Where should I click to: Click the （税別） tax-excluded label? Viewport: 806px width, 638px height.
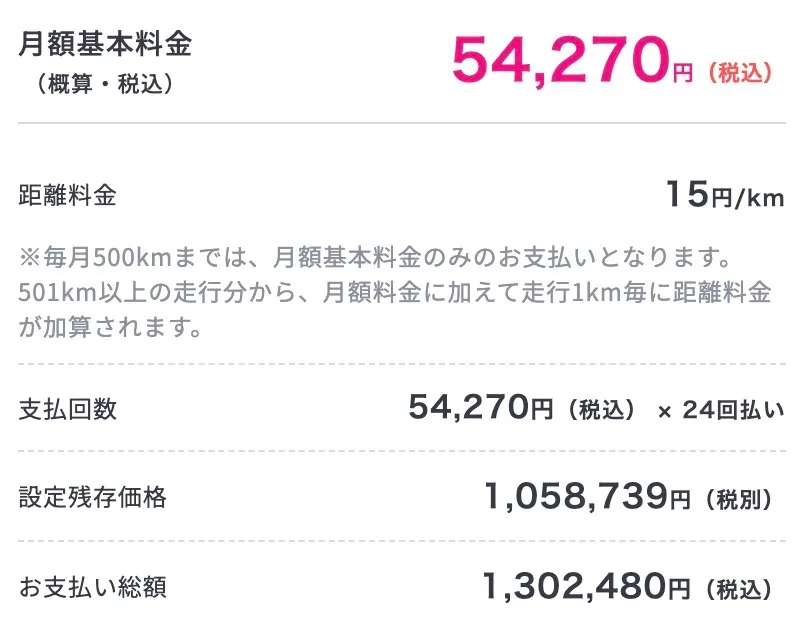[x=740, y=497]
